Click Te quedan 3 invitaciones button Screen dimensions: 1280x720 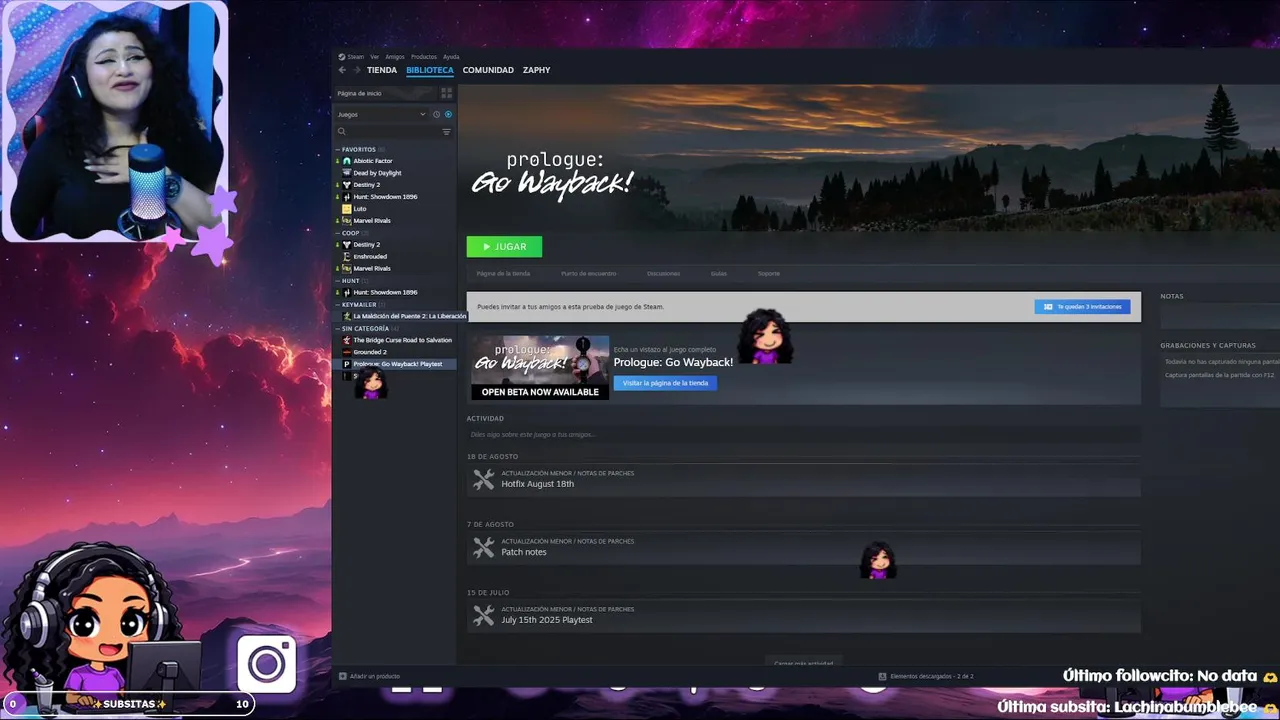point(1082,307)
